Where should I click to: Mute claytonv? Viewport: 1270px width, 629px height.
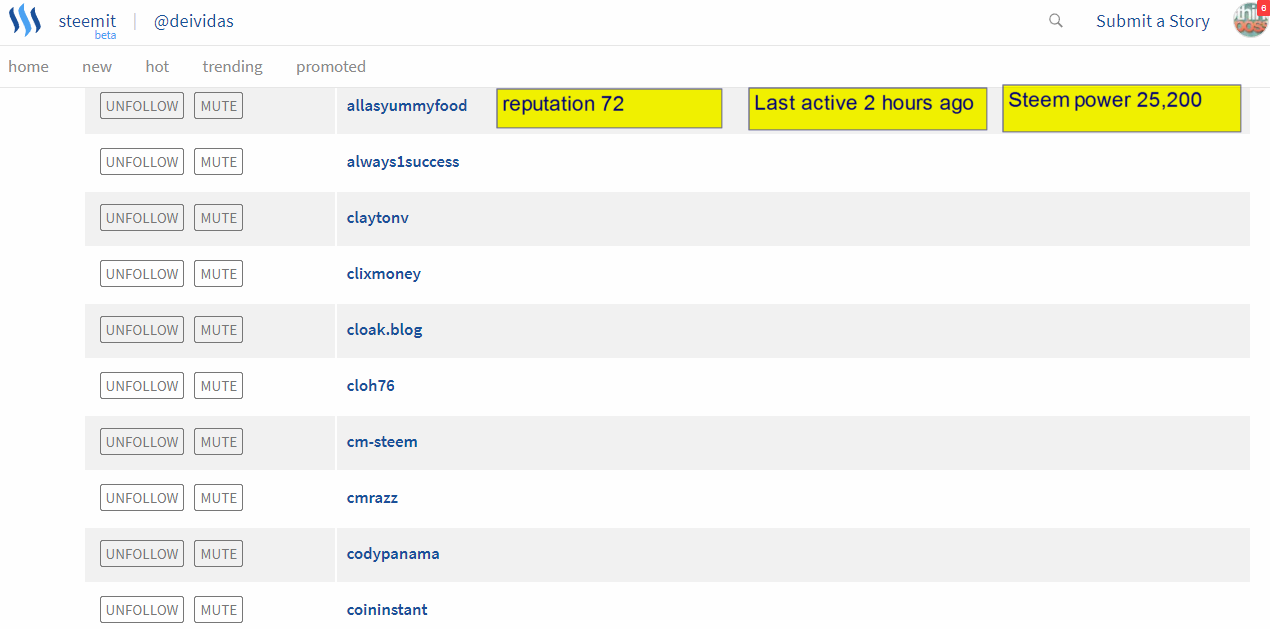tap(218, 218)
